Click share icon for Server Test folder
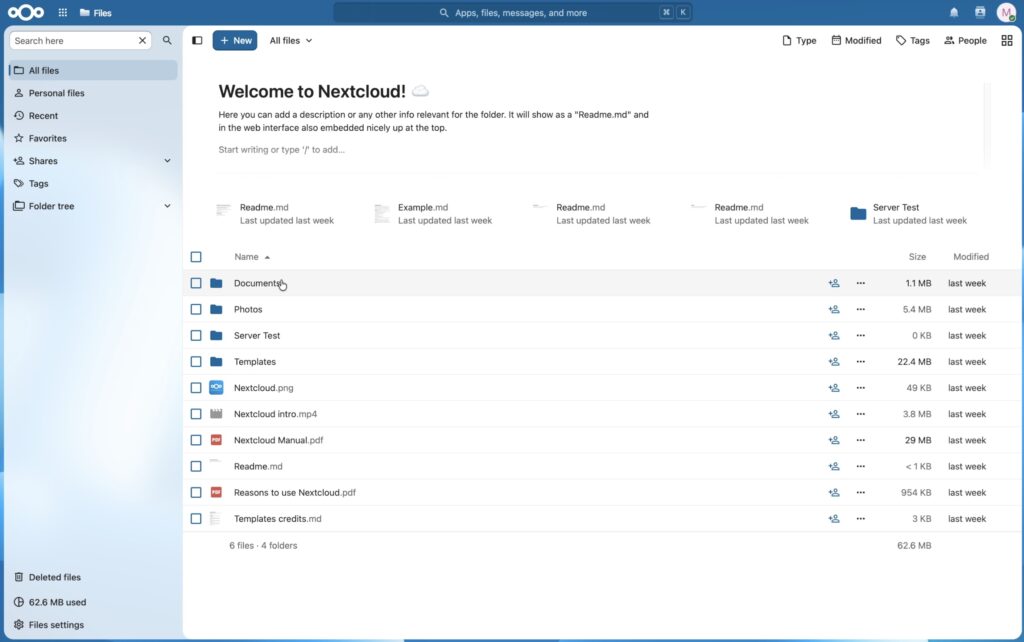Viewport: 1024px width, 642px height. [x=834, y=336]
